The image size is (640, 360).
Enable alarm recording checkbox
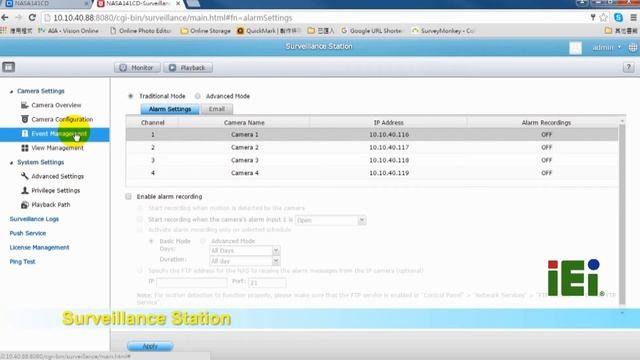click(129, 197)
